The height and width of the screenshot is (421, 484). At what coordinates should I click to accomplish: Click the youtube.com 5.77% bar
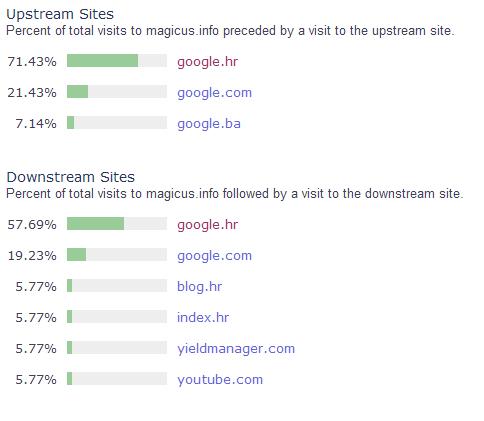pyautogui.click(x=117, y=379)
